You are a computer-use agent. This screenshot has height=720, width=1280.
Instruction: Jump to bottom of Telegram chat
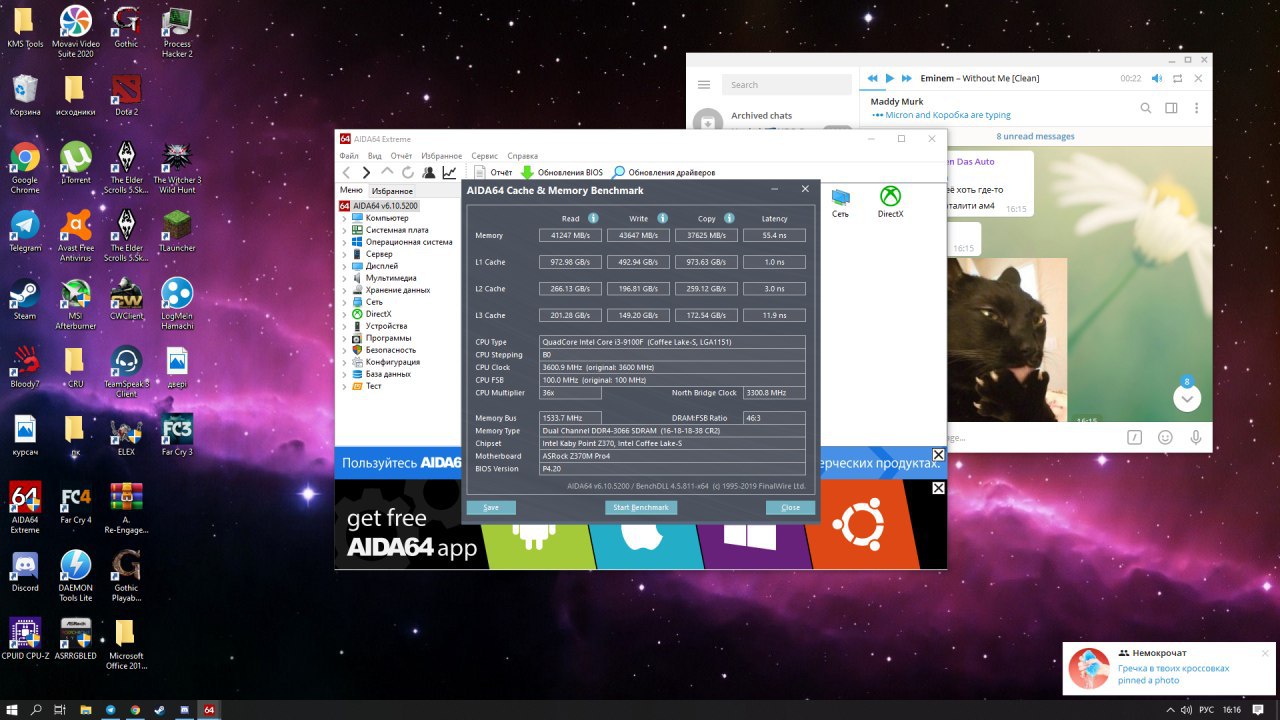tap(1187, 398)
